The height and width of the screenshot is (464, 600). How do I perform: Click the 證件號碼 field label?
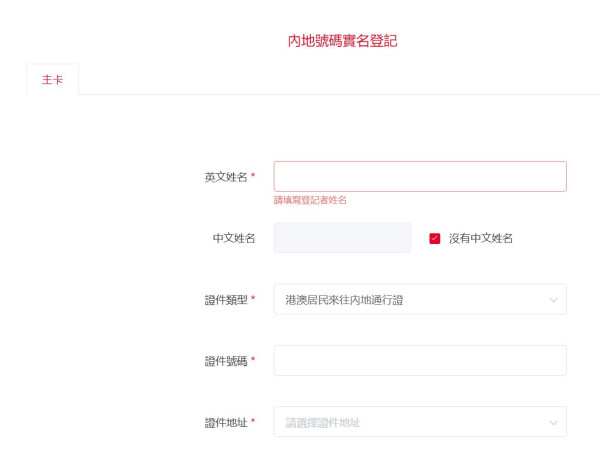coord(225,360)
